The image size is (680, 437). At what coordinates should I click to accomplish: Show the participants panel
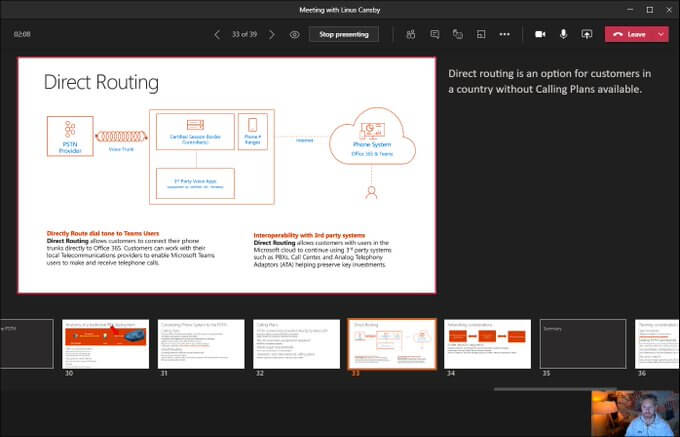[x=411, y=34]
